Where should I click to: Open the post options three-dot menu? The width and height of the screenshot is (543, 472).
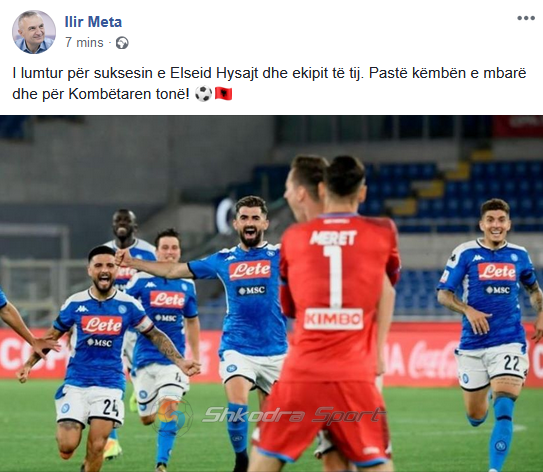click(x=526, y=18)
